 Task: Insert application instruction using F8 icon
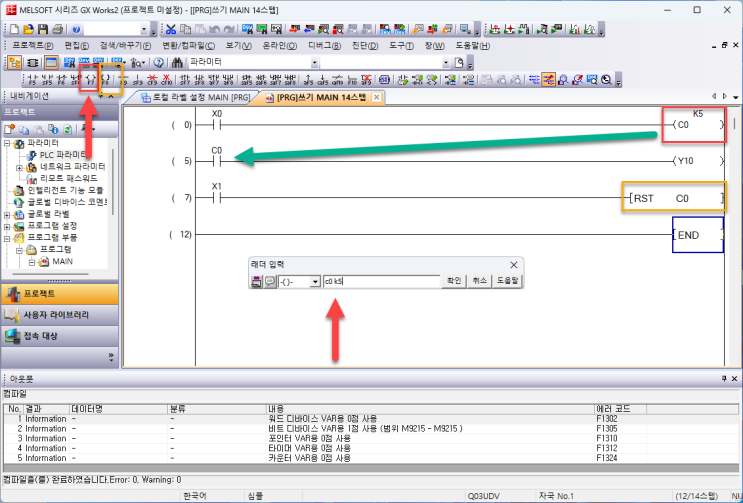(106, 80)
